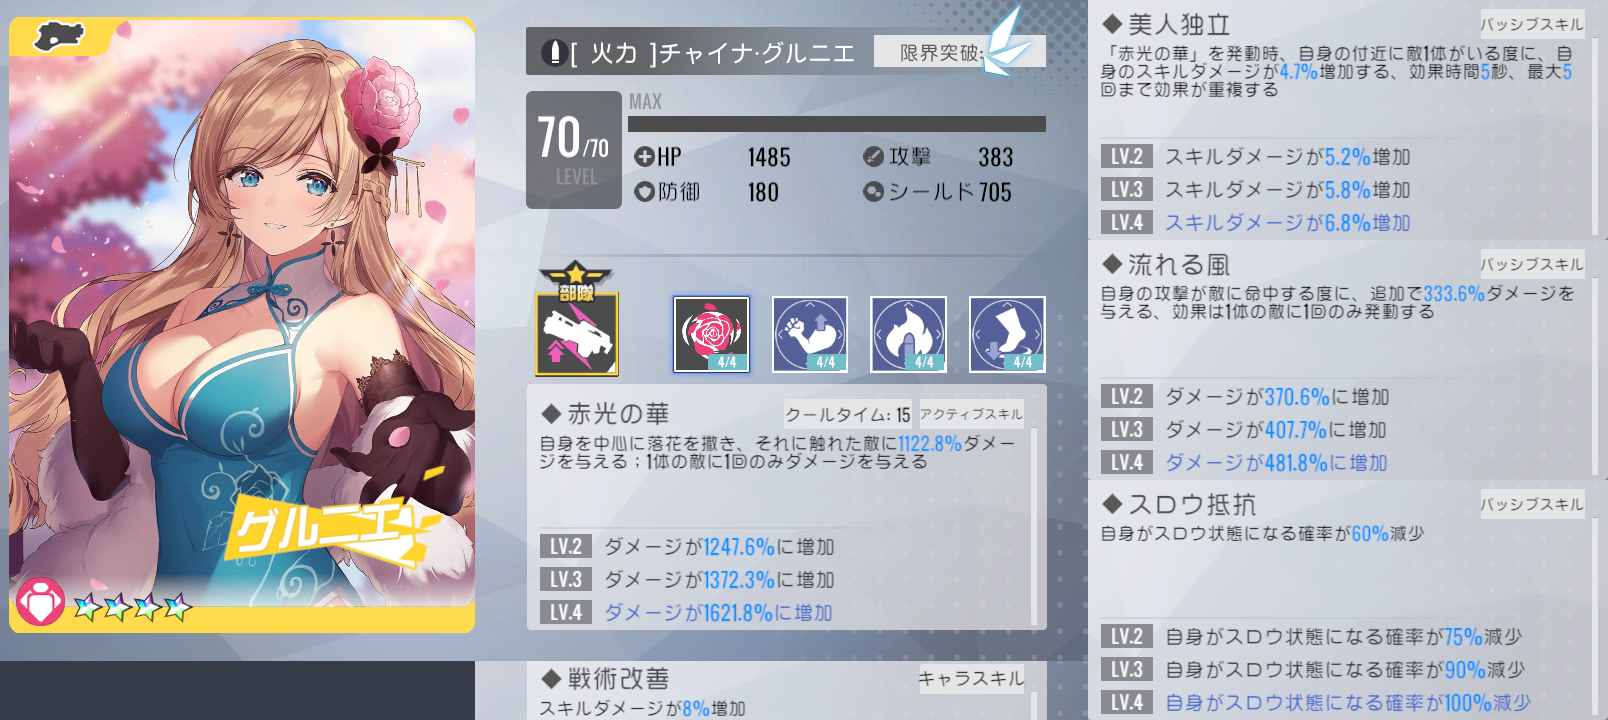Screen dimensions: 1608x720
Task: Open the グルニエ character card portrait
Action: pos(242,325)
